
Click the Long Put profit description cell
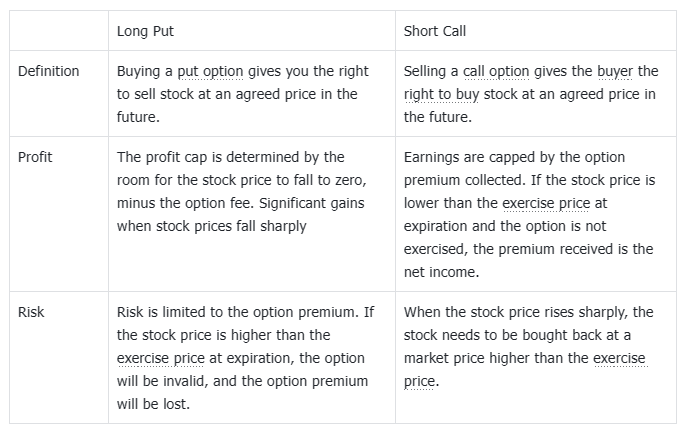click(241, 192)
